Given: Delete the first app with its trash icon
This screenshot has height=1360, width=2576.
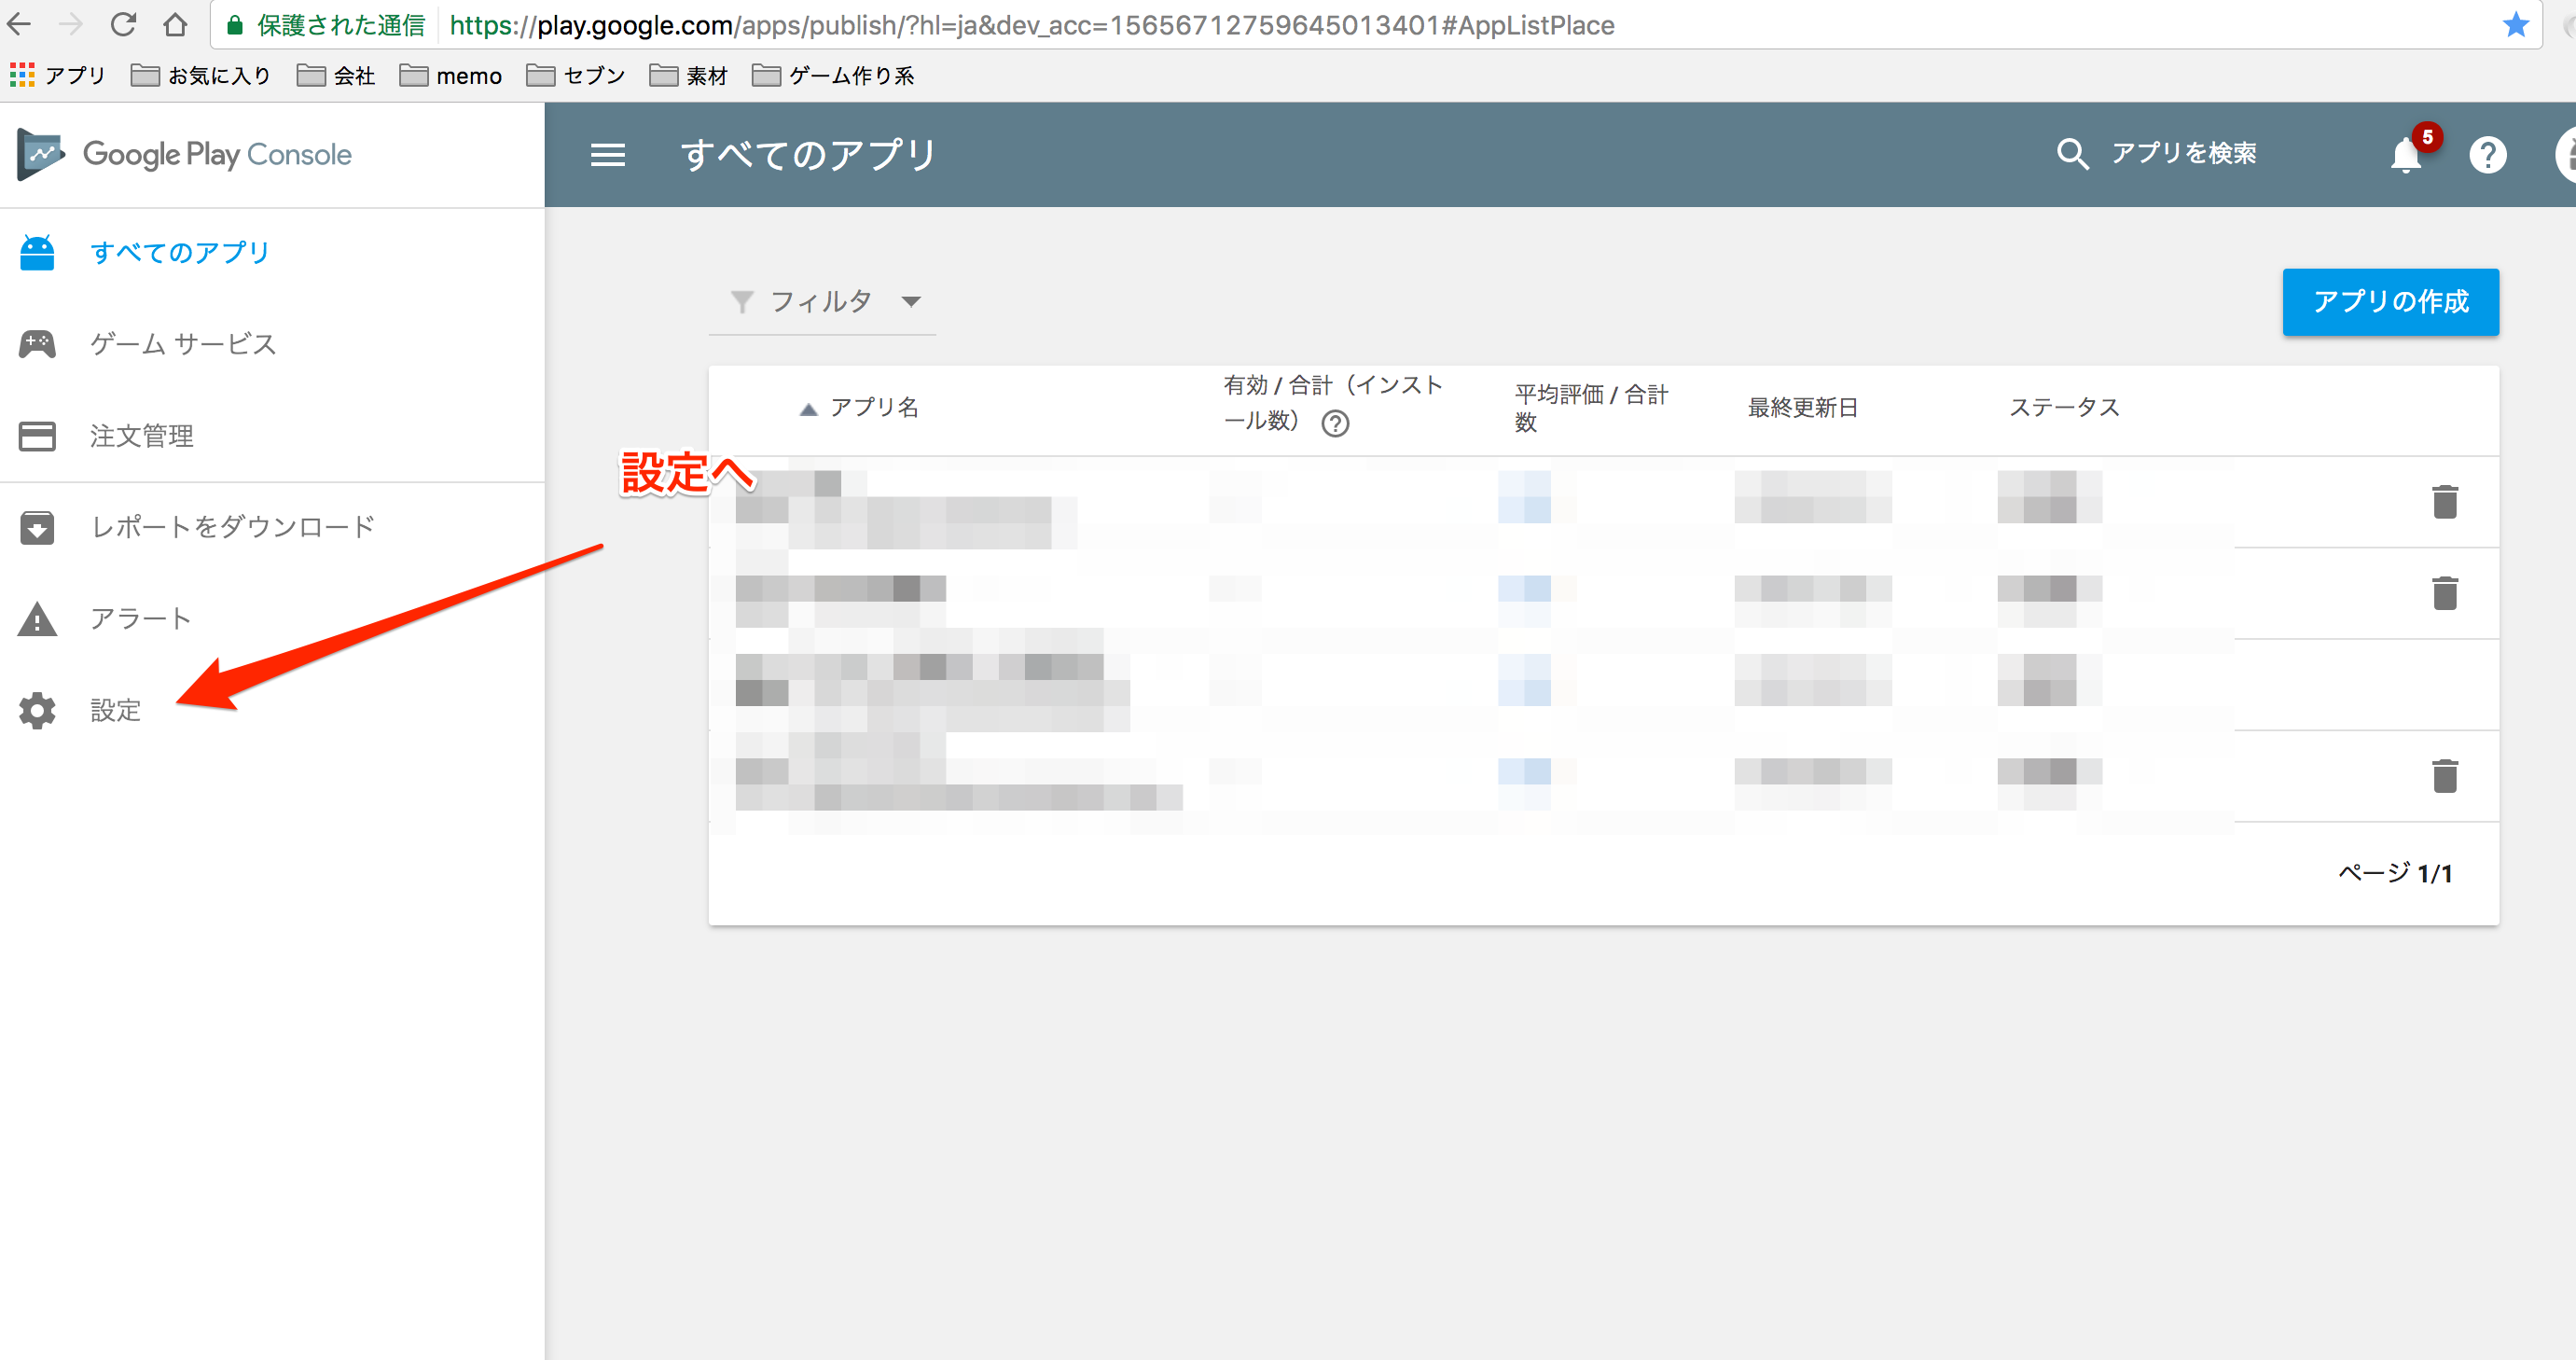Looking at the screenshot, I should point(2446,502).
